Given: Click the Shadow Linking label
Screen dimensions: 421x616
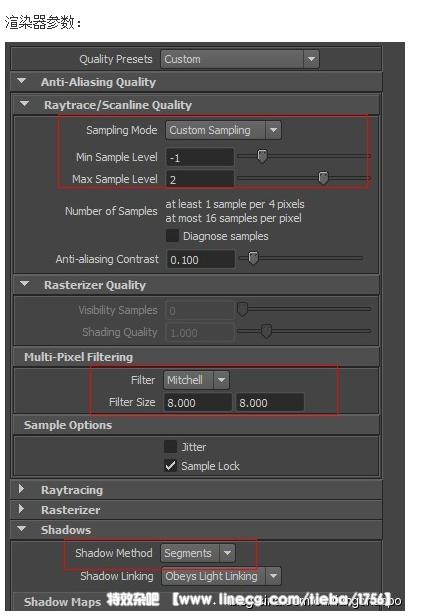Looking at the screenshot, I should click(117, 576).
